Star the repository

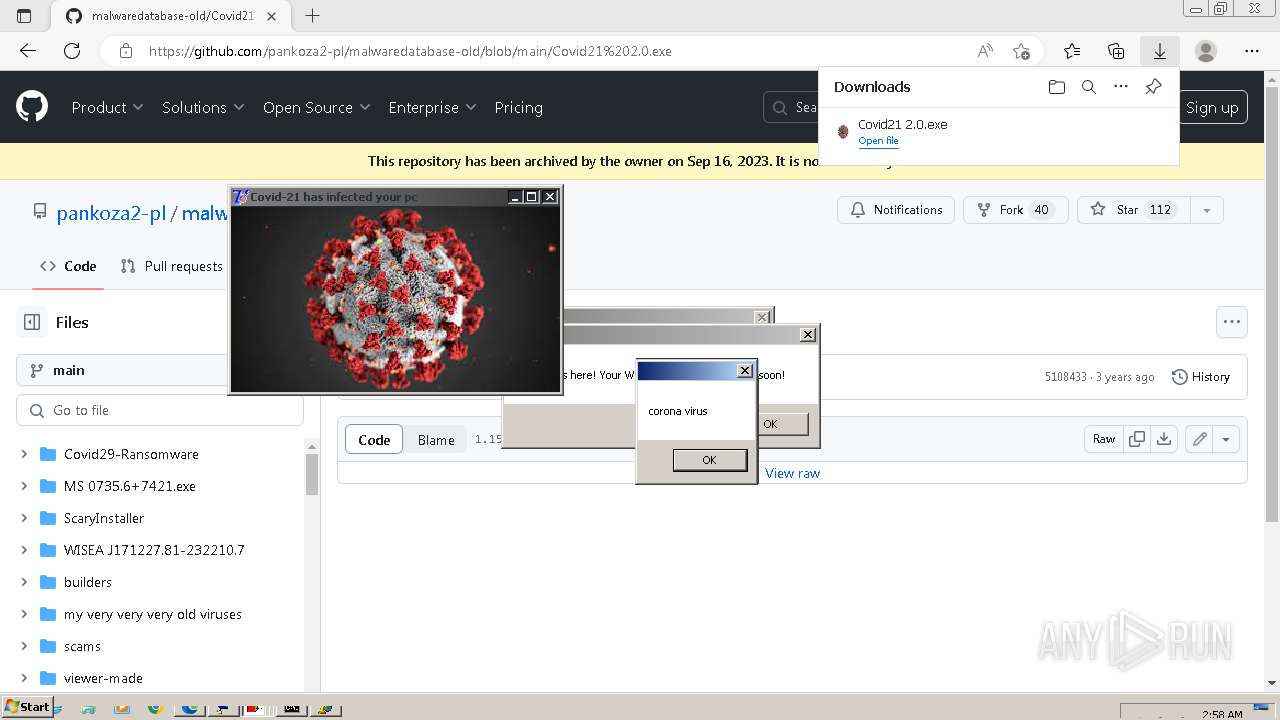pos(1133,210)
